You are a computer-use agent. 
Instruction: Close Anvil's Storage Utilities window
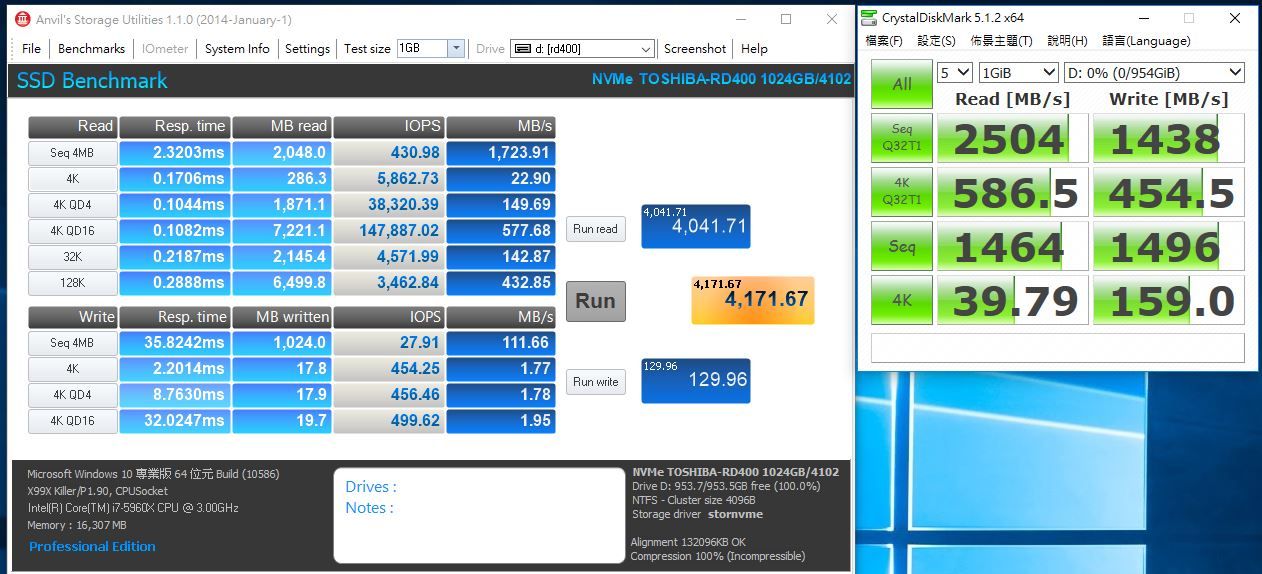[x=831, y=19]
